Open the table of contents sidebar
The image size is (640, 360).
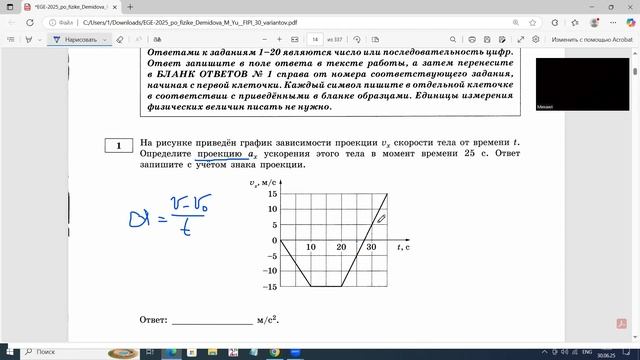point(11,40)
